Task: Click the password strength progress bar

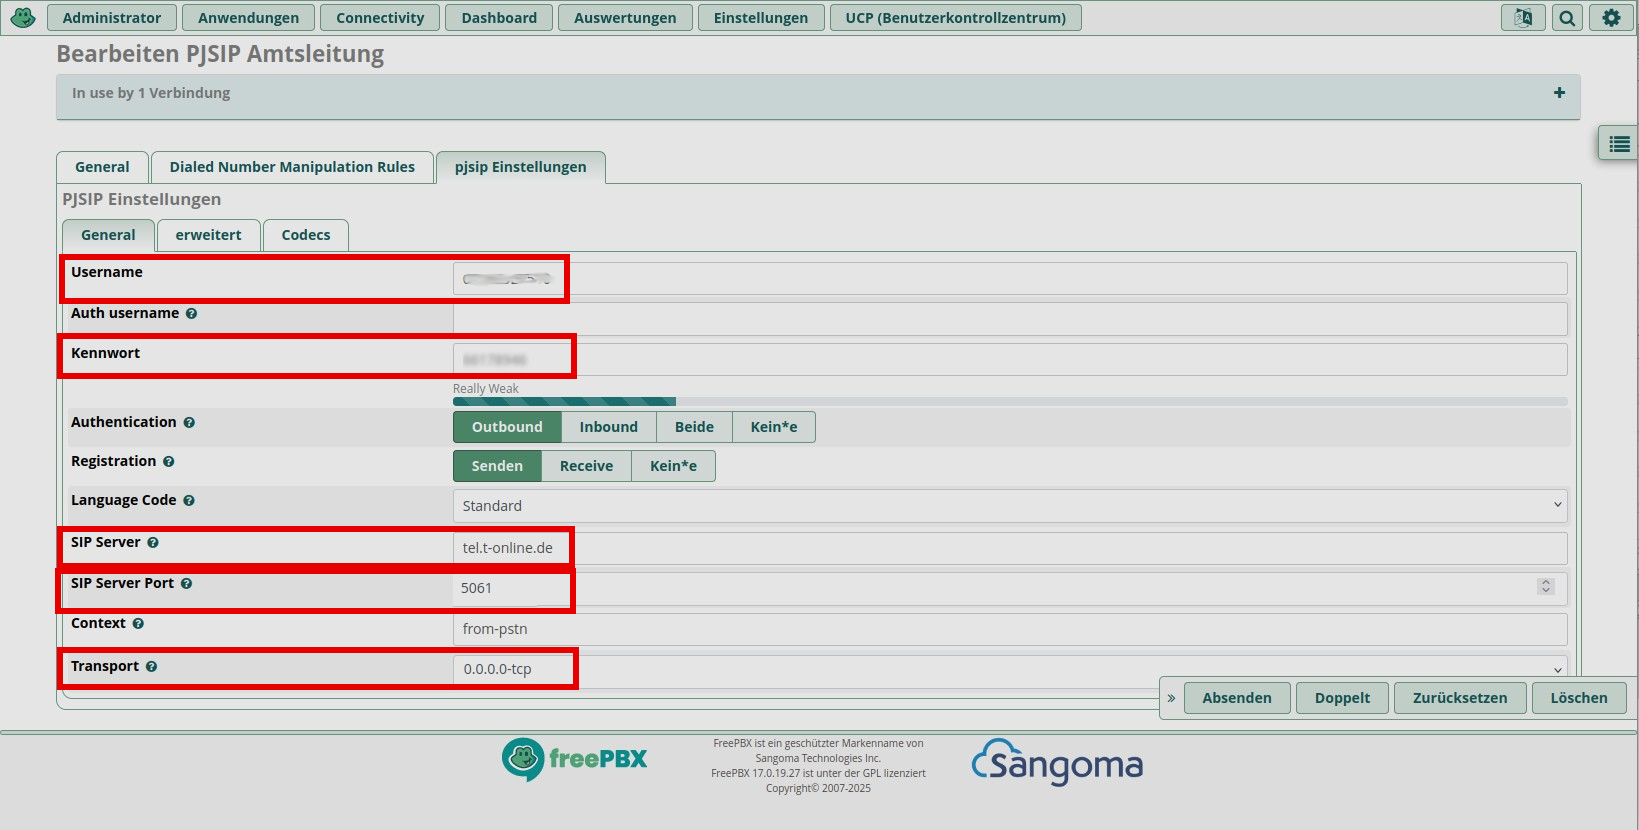Action: 1009,402
